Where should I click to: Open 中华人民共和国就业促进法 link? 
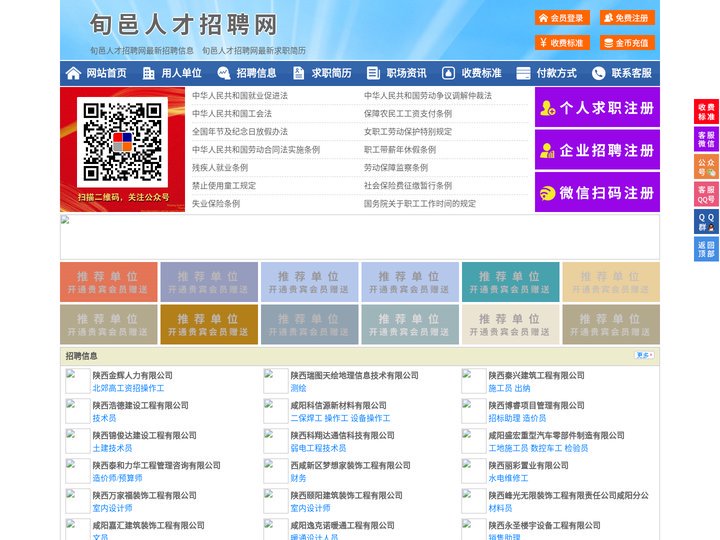pos(240,96)
